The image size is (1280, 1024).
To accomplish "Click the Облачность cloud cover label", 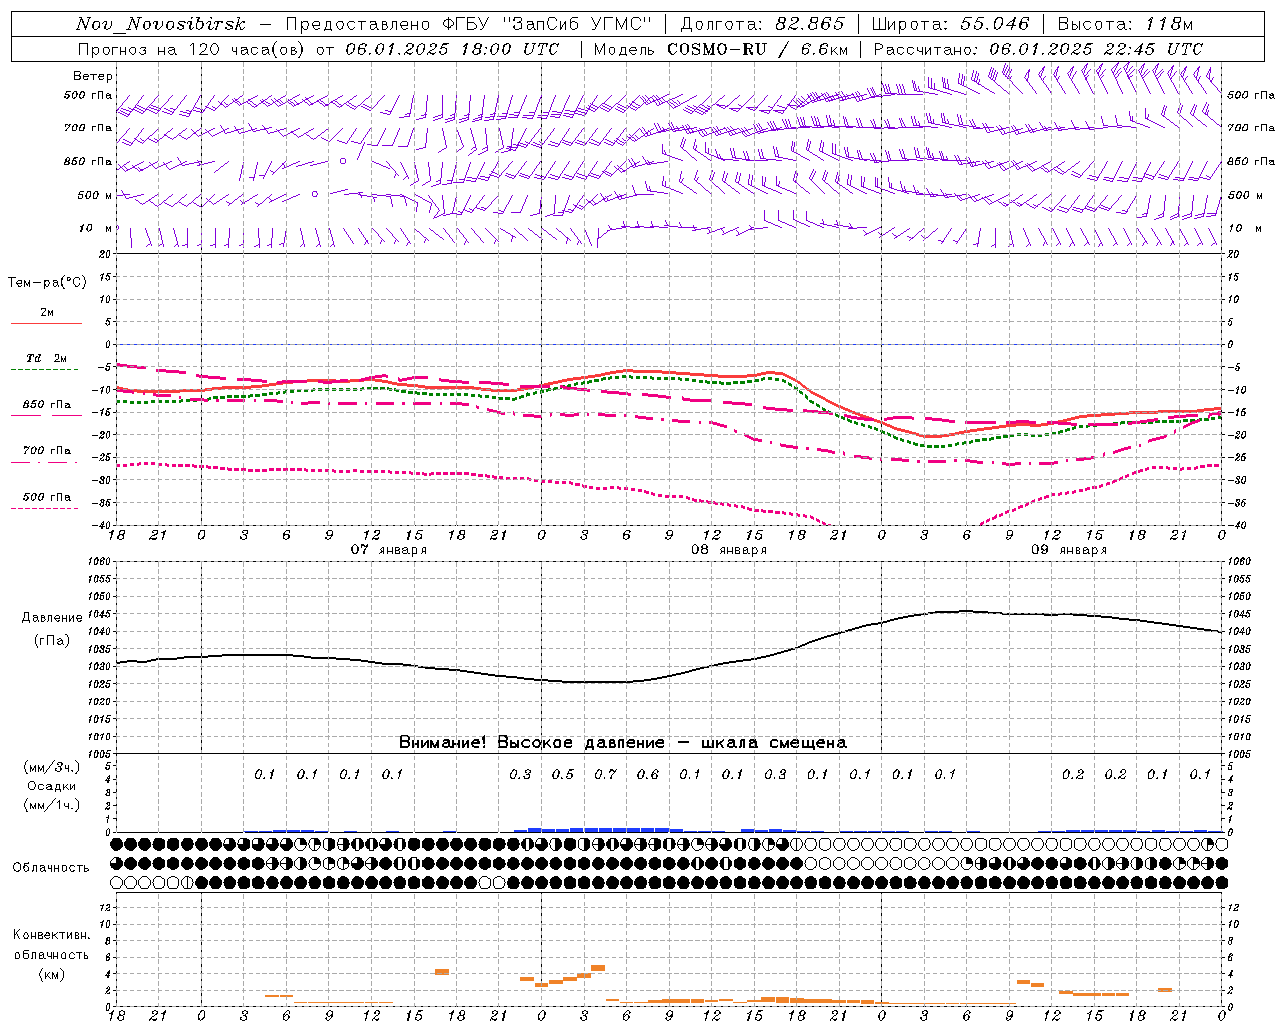I will [51, 868].
